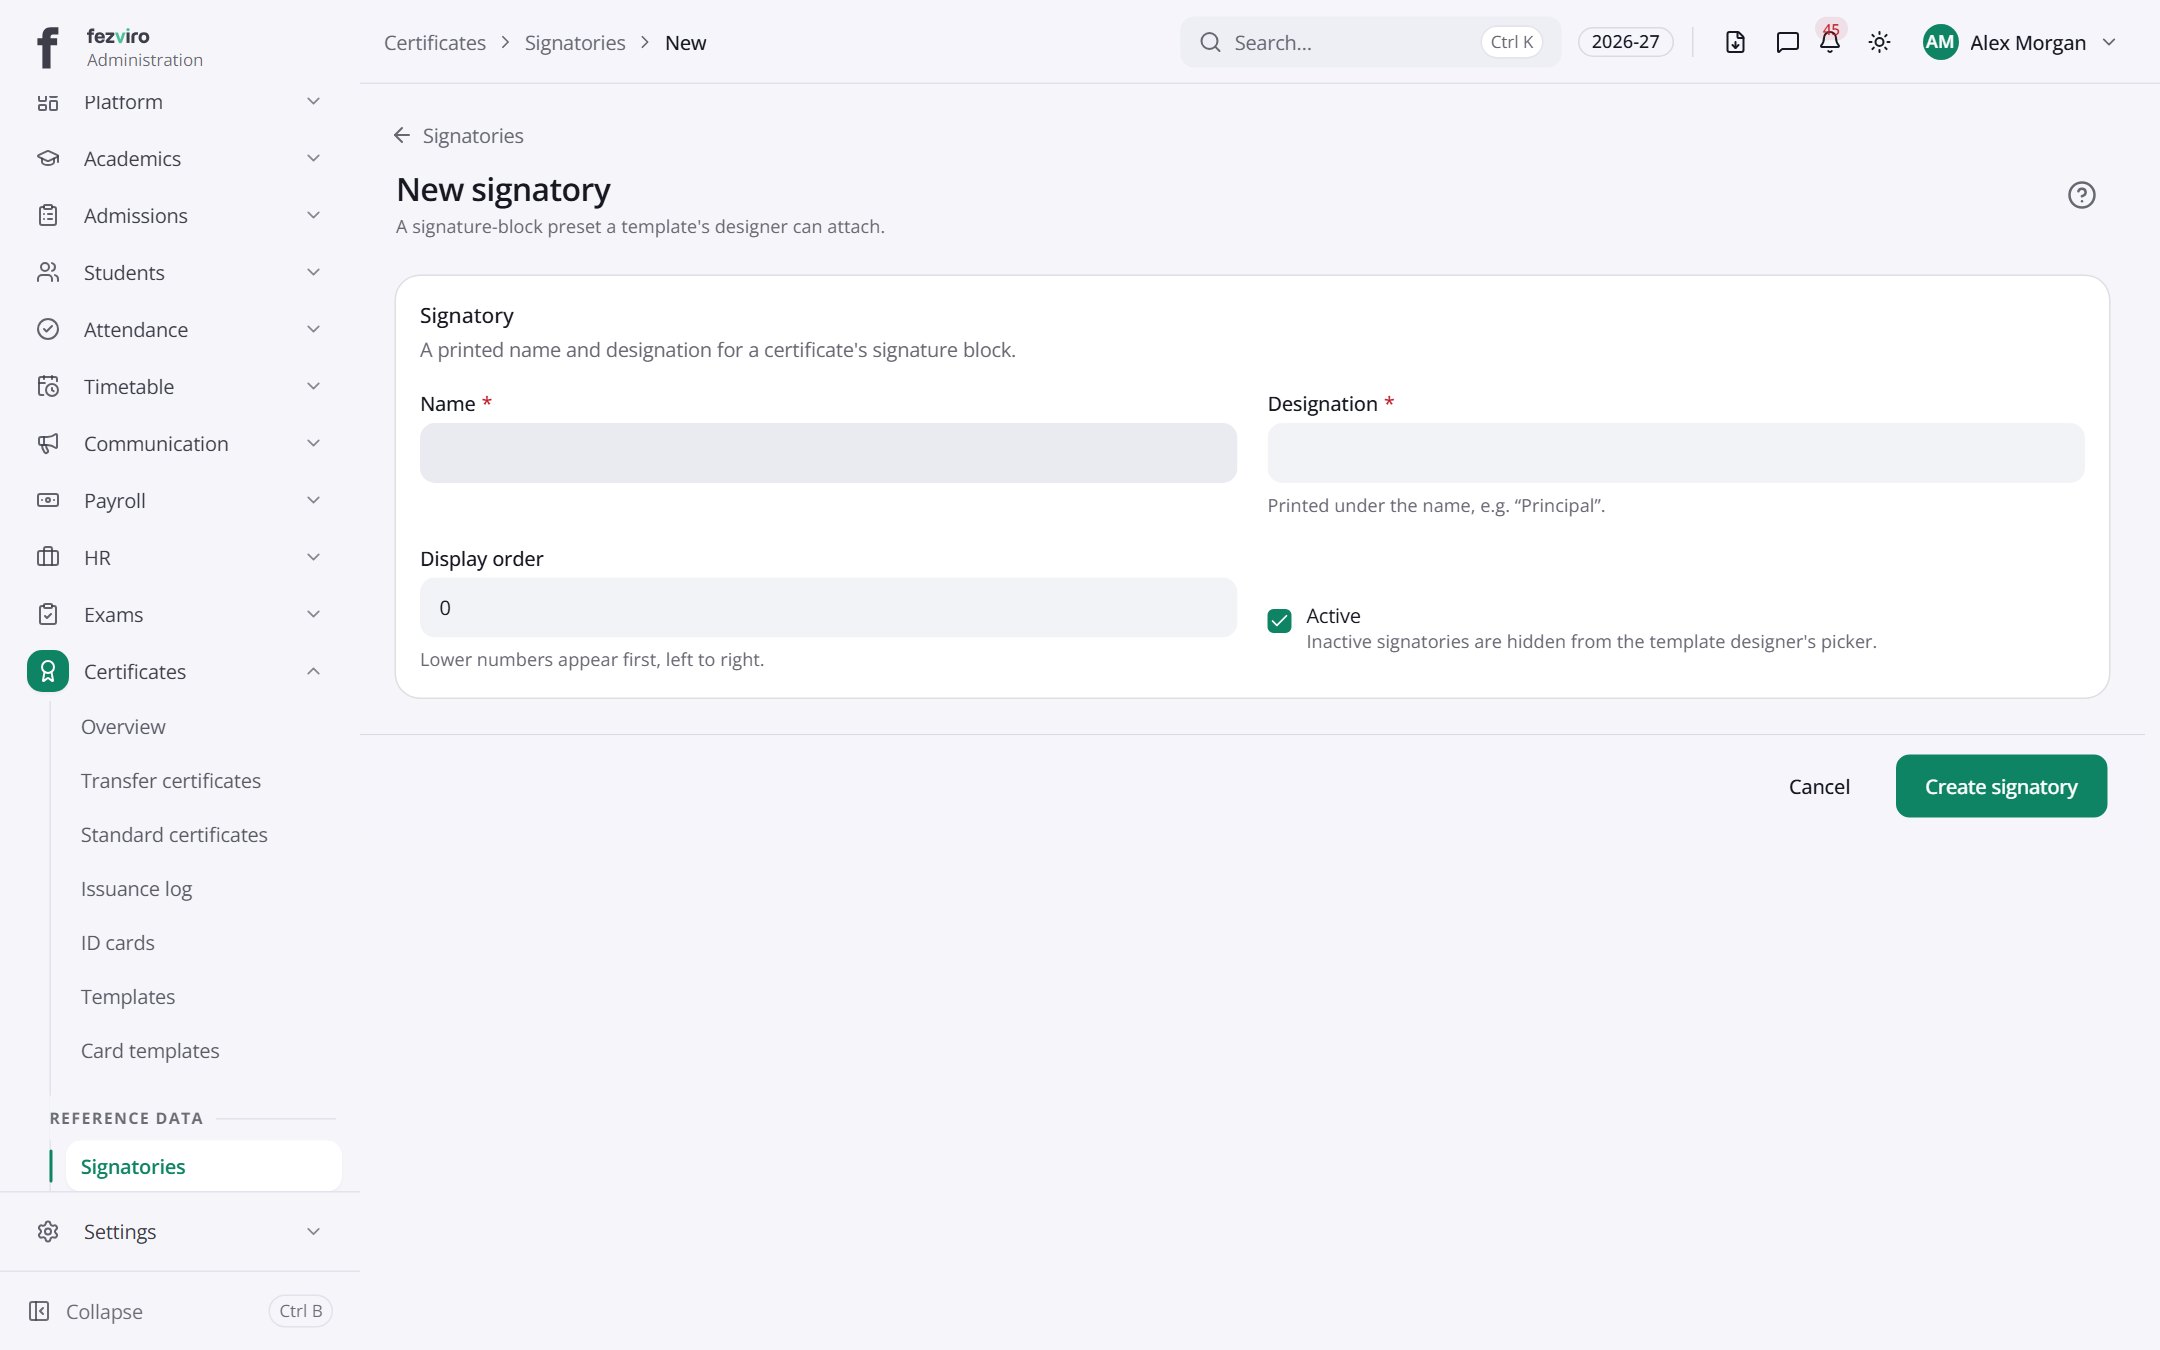Viewport: 2160px width, 1350px height.
Task: Collapse the Certificates section chevron
Action: 313,672
